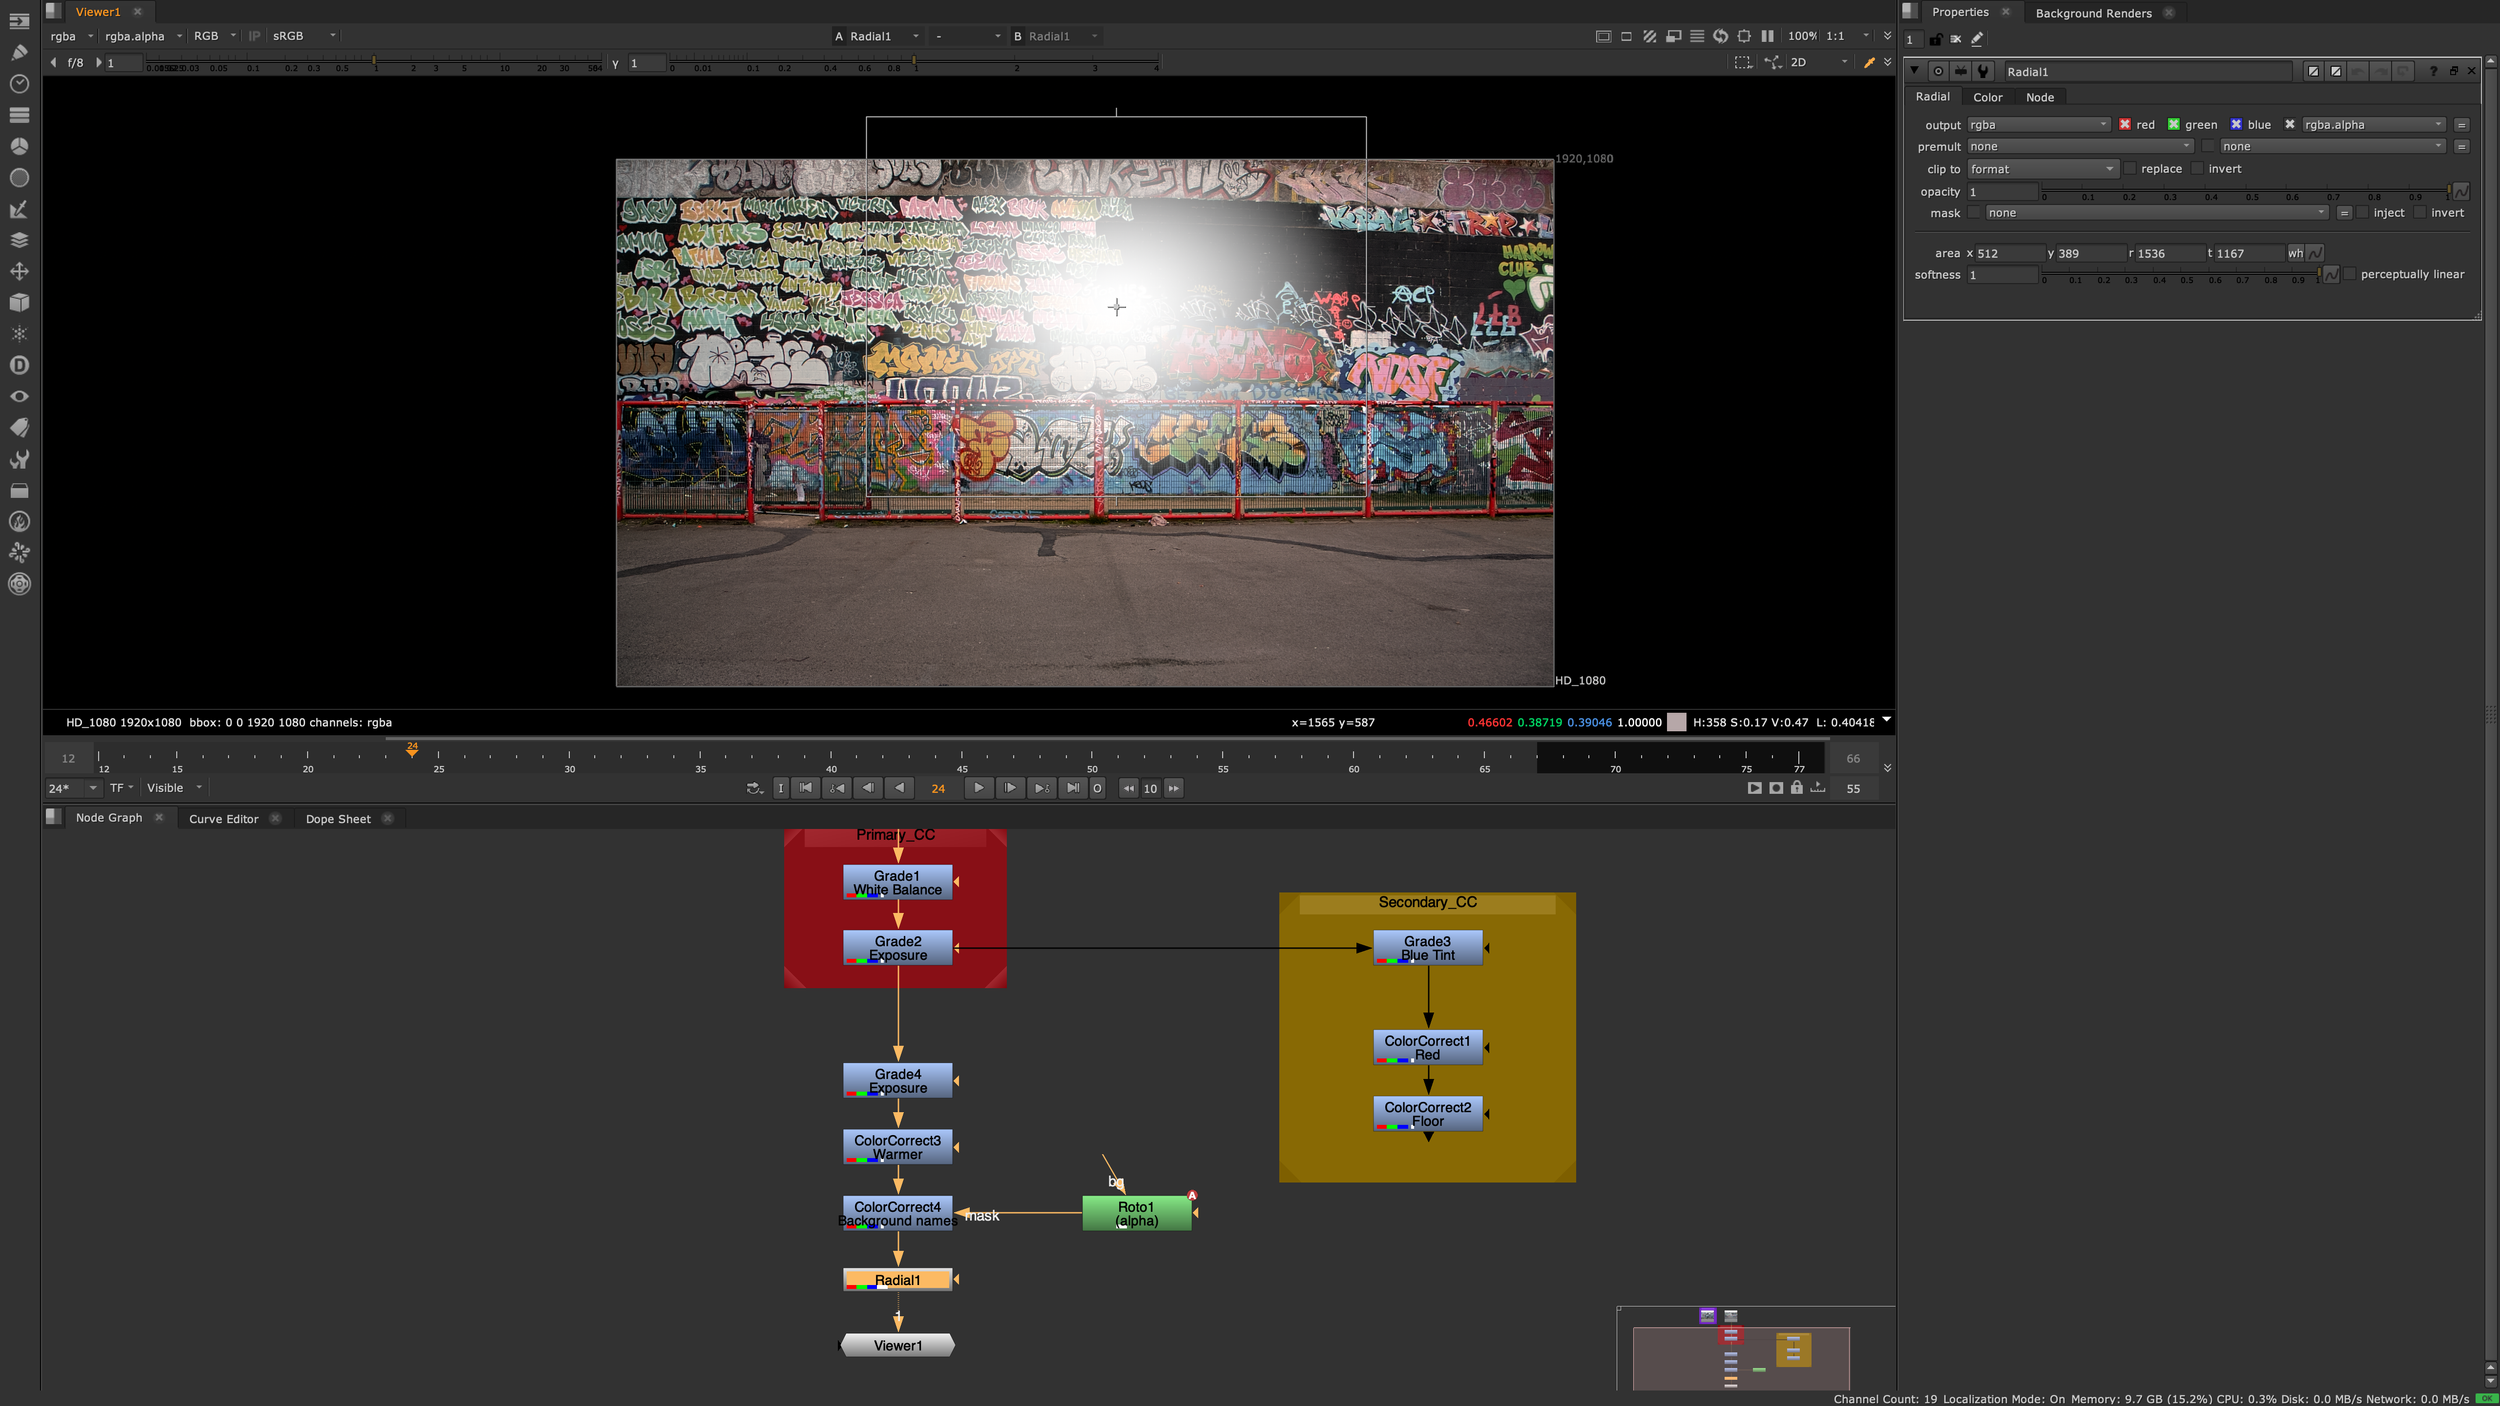This screenshot has width=2500, height=1406.
Task: Click the viewer pause updating icon
Action: coord(1767,36)
